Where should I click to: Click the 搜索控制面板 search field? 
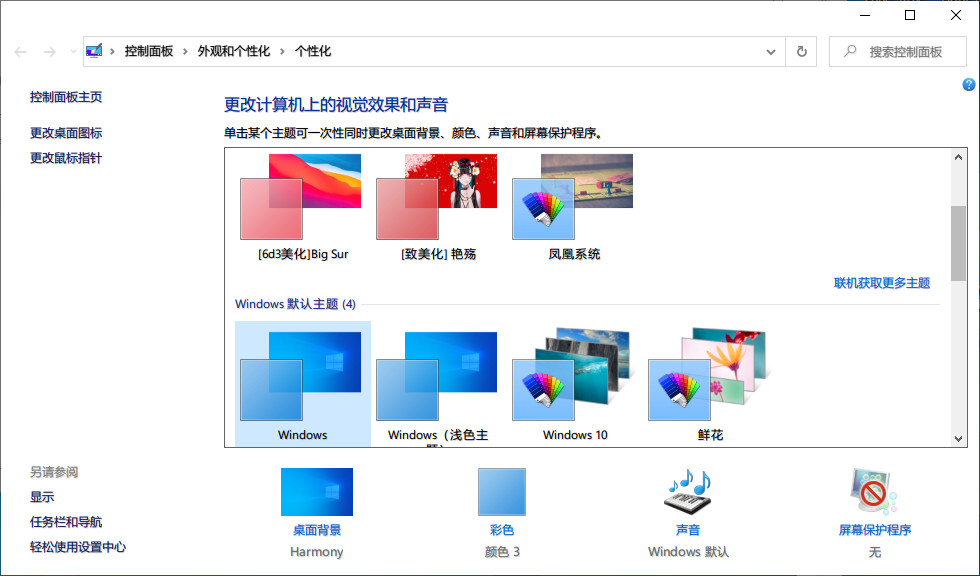point(898,52)
